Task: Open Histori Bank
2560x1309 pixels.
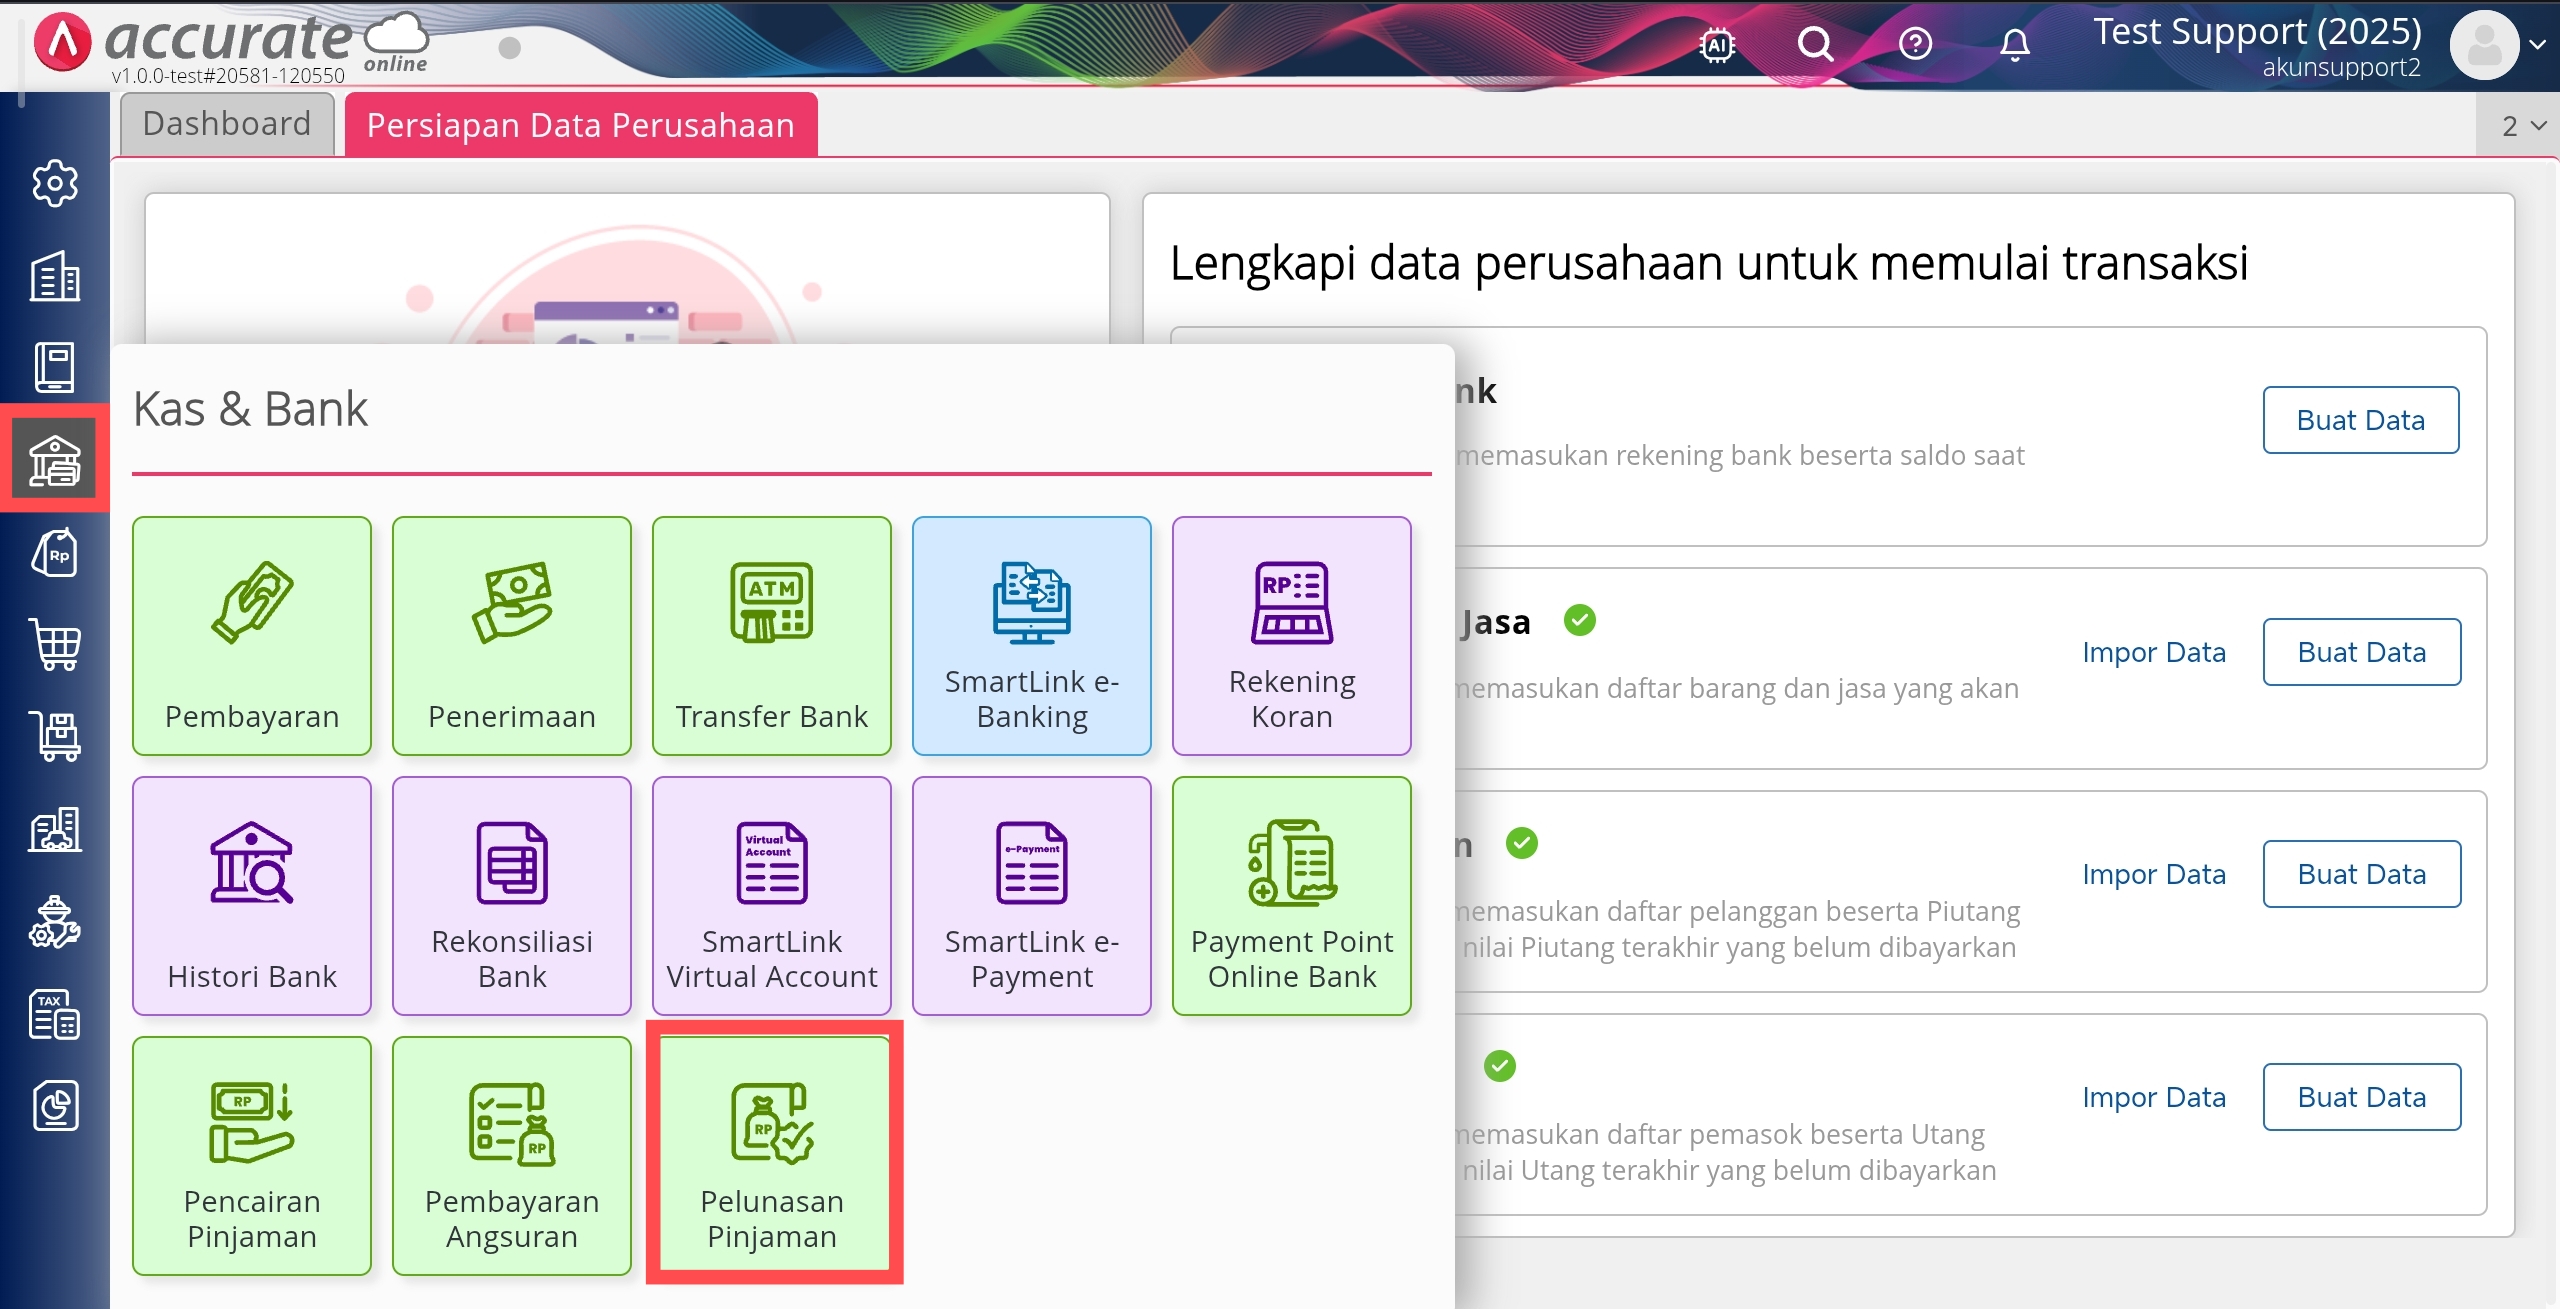Action: click(252, 896)
